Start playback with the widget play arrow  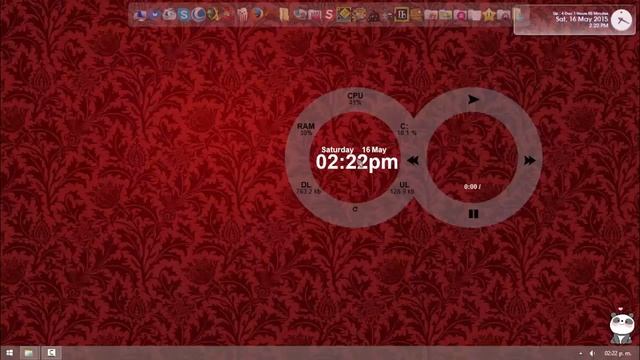click(473, 99)
